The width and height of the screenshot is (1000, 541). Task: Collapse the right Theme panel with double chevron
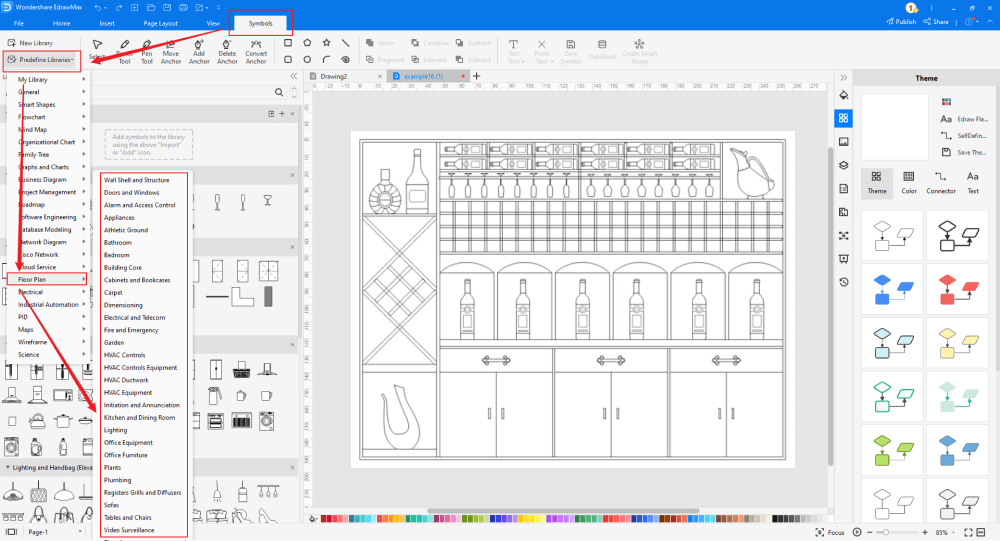coord(843,77)
